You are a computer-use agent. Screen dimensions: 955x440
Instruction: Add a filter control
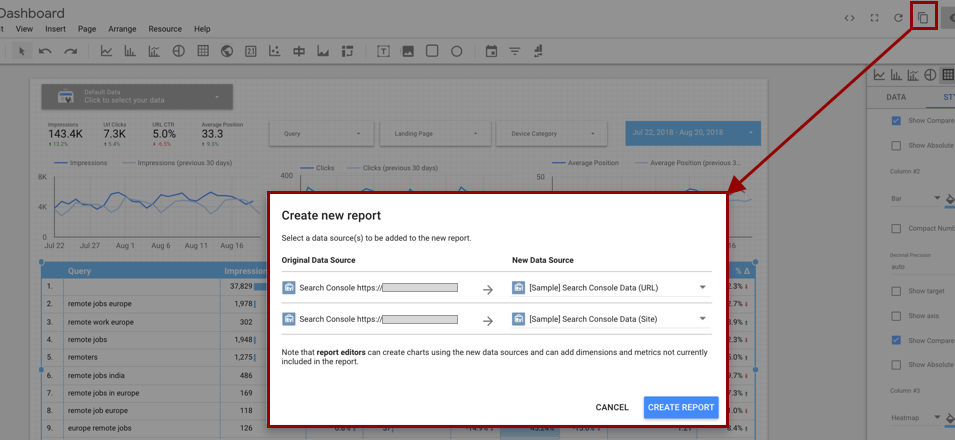point(515,51)
